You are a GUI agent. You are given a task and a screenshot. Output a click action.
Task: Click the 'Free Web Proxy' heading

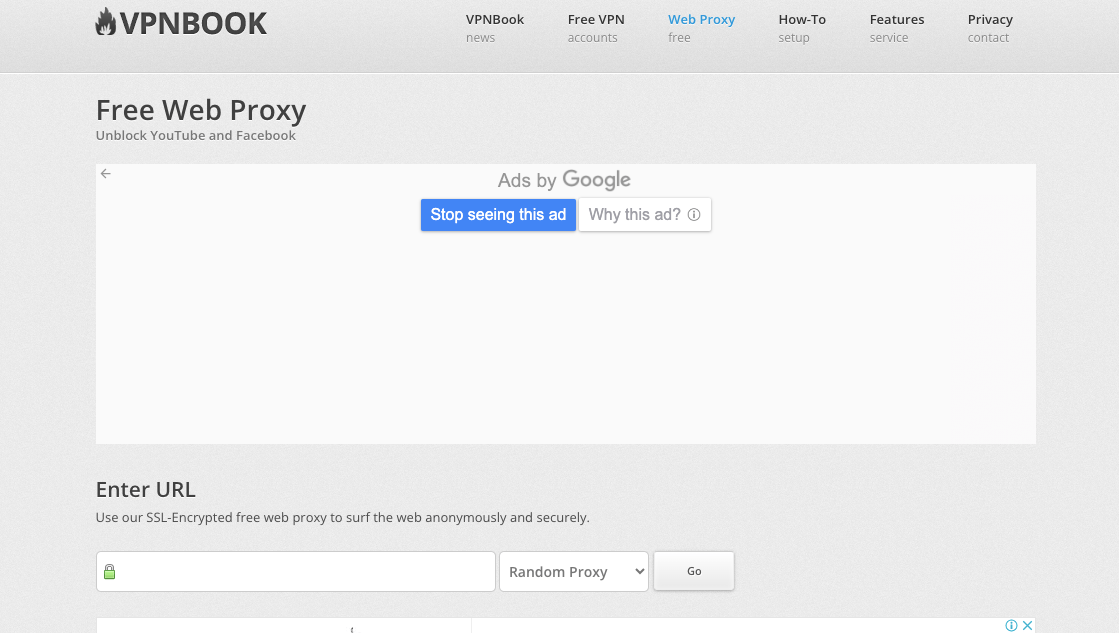point(201,111)
